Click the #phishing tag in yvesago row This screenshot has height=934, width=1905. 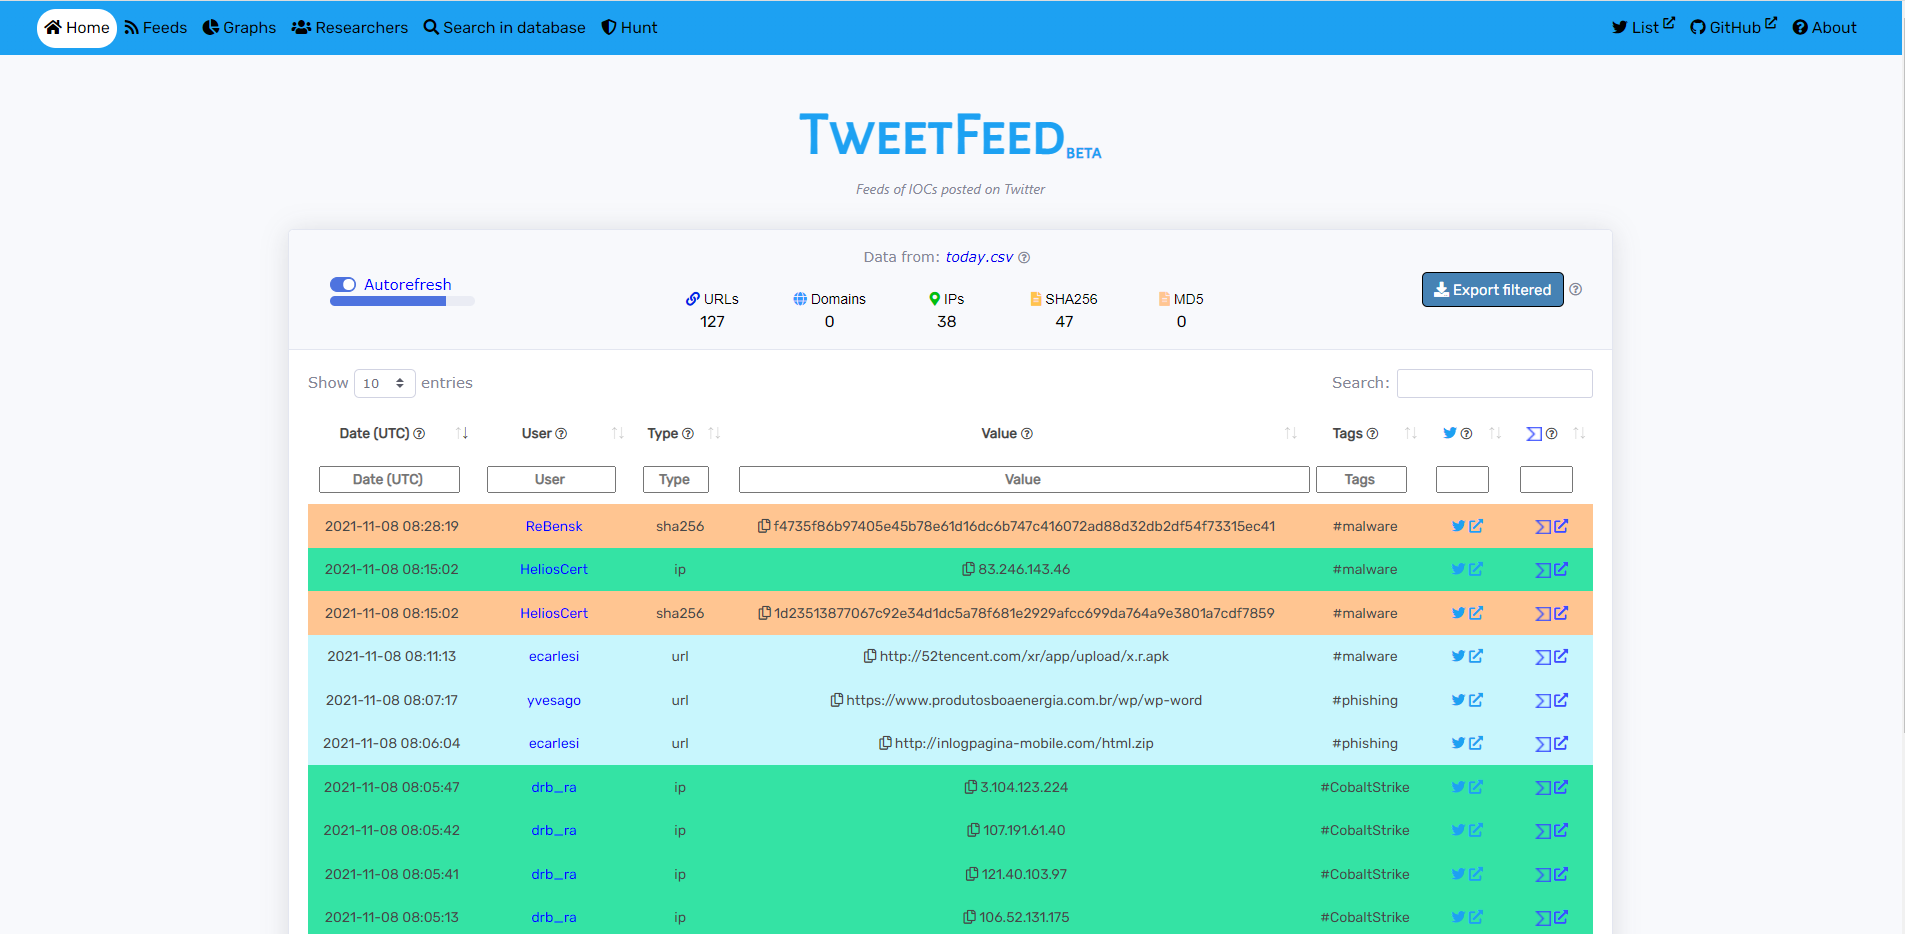(x=1365, y=700)
